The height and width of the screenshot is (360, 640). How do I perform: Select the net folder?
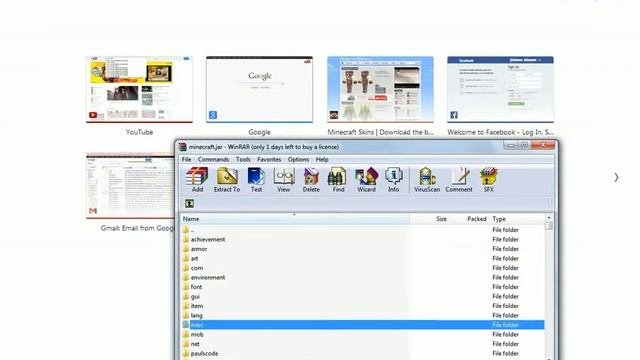click(363, 344)
